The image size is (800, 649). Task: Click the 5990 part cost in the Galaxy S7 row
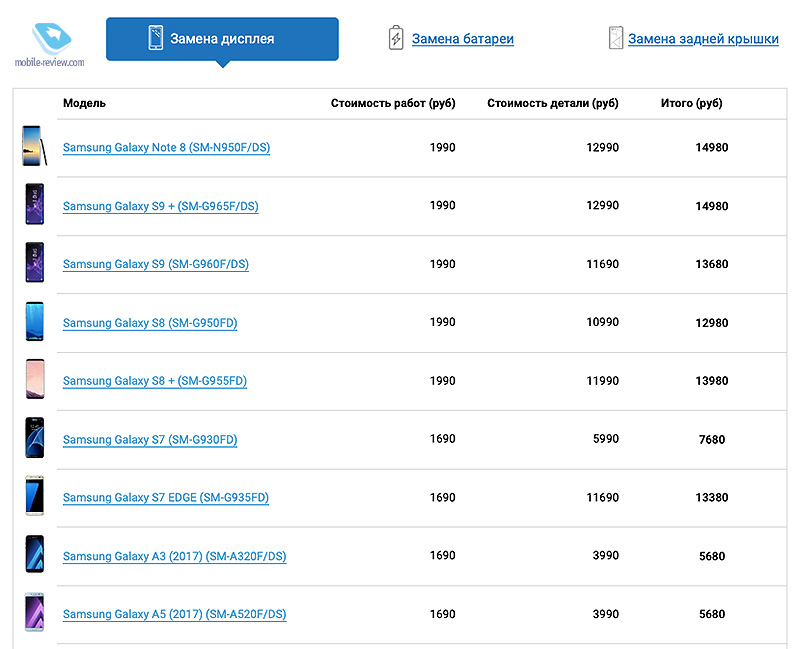[x=606, y=439]
